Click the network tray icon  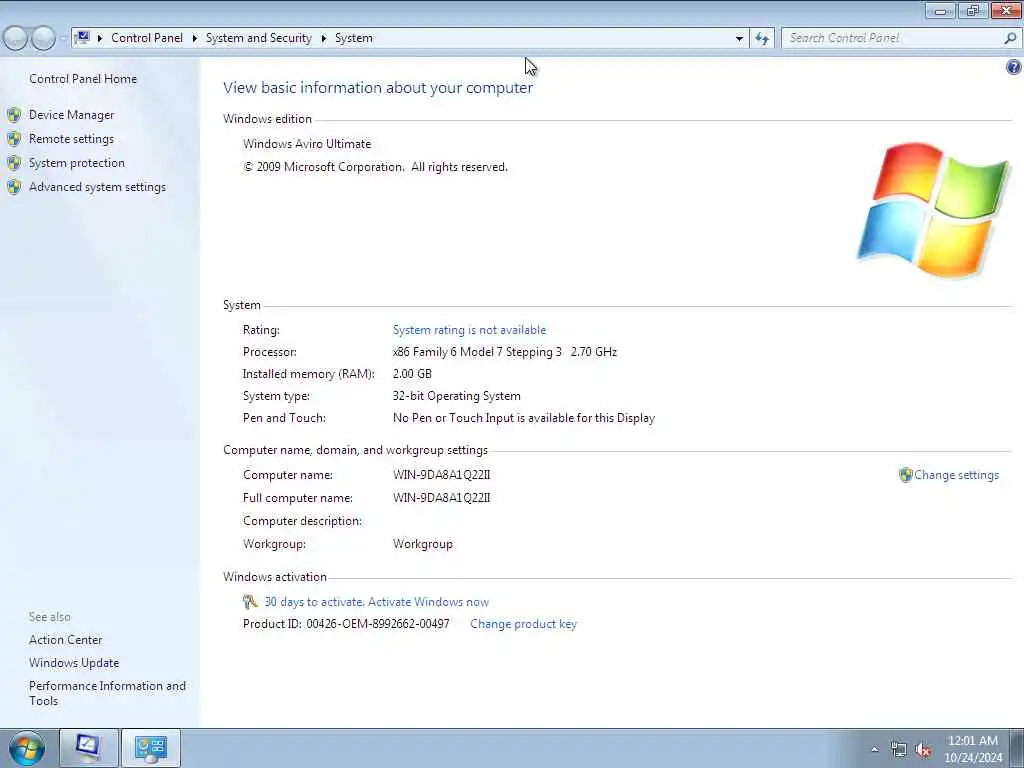899,750
